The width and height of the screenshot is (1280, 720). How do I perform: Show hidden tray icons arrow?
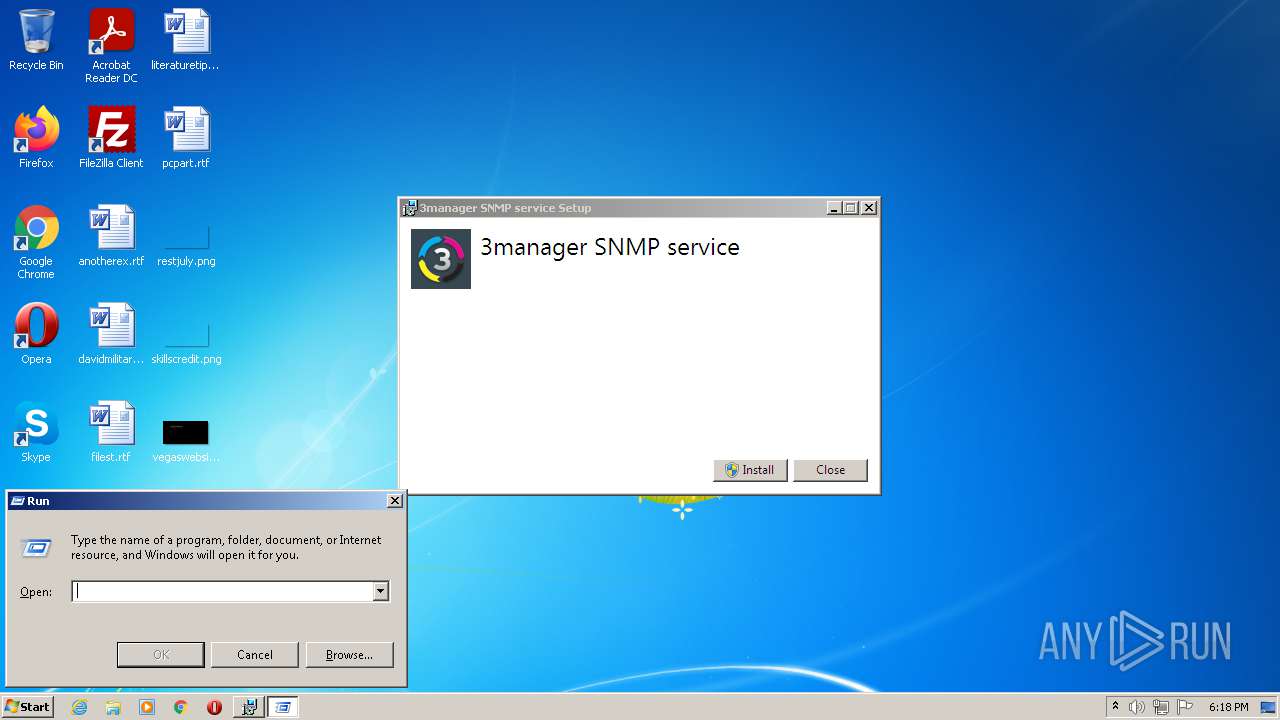click(x=1115, y=707)
